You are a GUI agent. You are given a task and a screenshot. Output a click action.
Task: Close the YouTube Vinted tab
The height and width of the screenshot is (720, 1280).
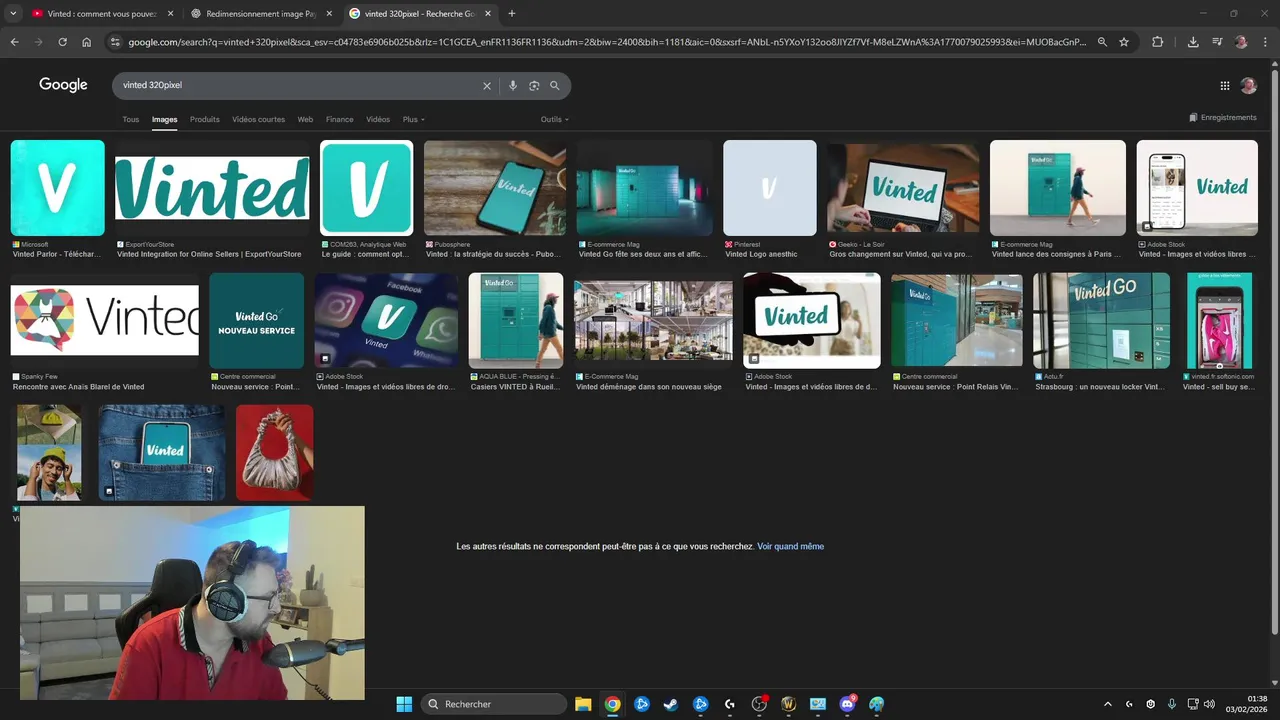[169, 14]
